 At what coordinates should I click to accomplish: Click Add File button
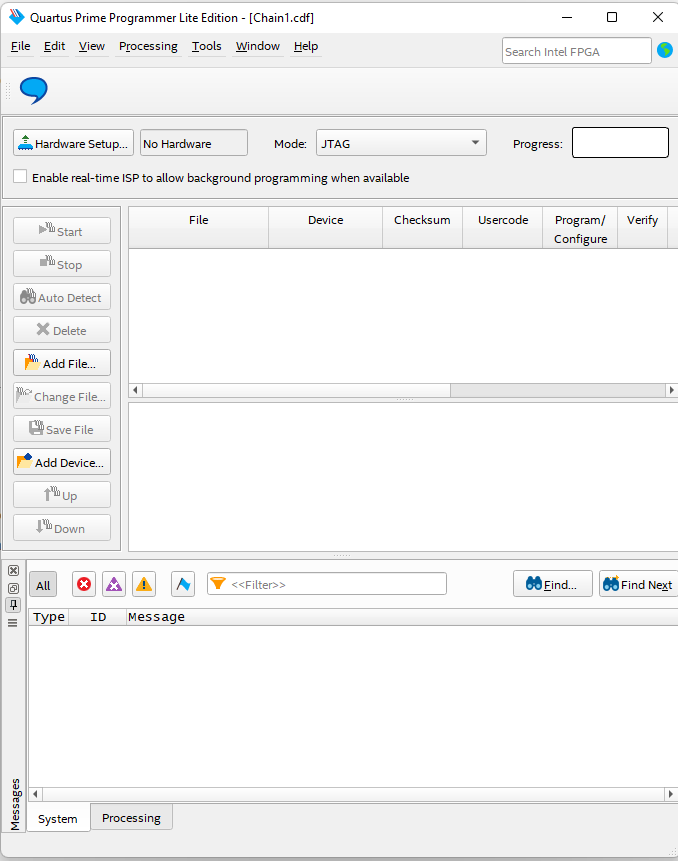tap(62, 362)
